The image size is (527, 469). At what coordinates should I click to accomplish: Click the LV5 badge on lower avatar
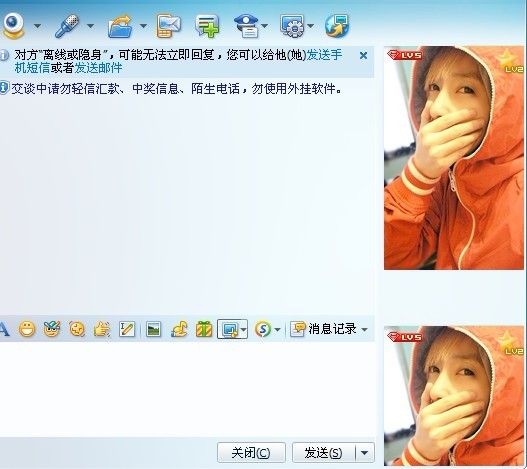point(405,337)
